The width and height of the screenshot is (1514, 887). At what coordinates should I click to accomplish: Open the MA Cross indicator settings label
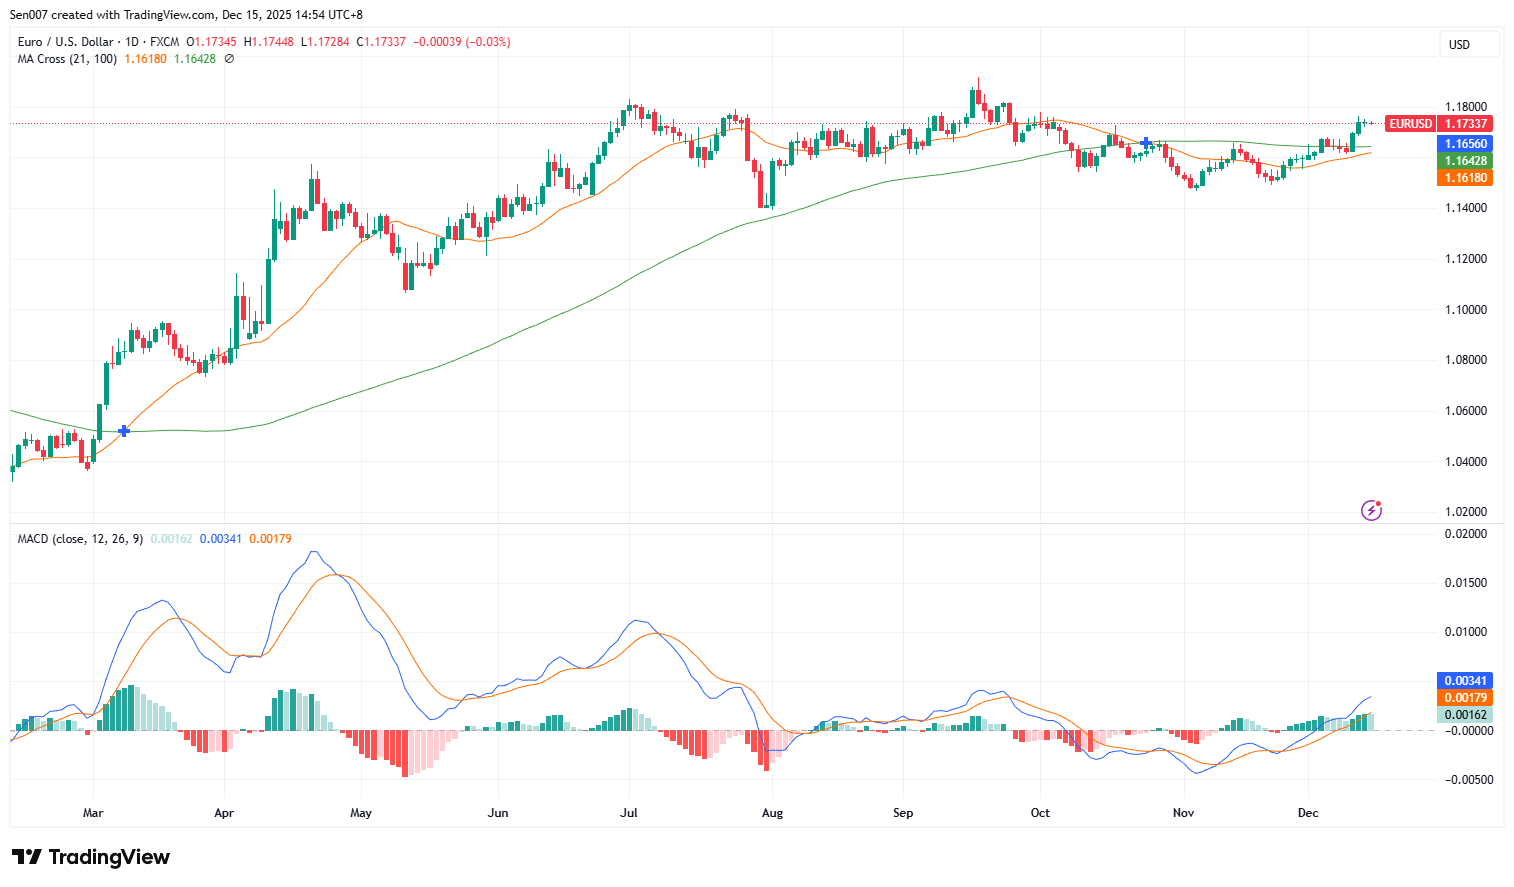pyautogui.click(x=66, y=58)
